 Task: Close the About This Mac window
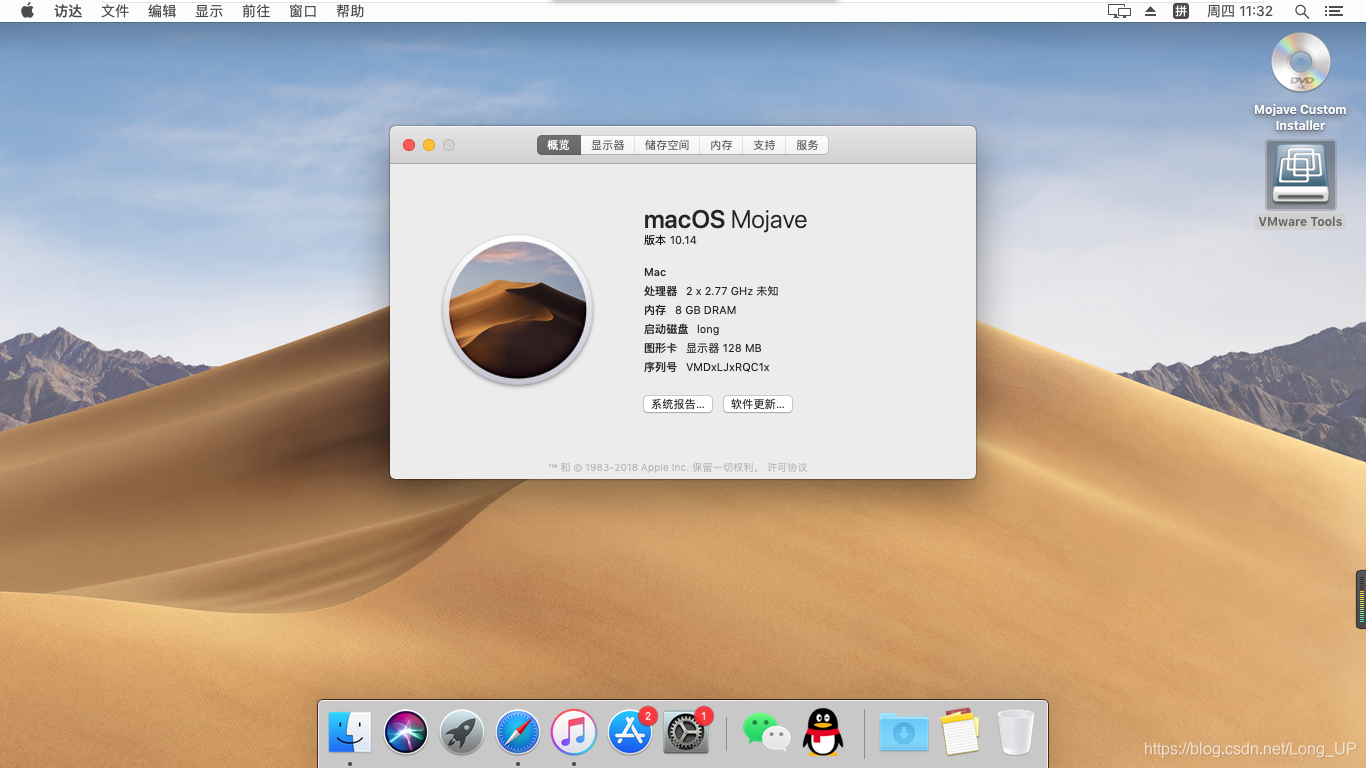409,145
